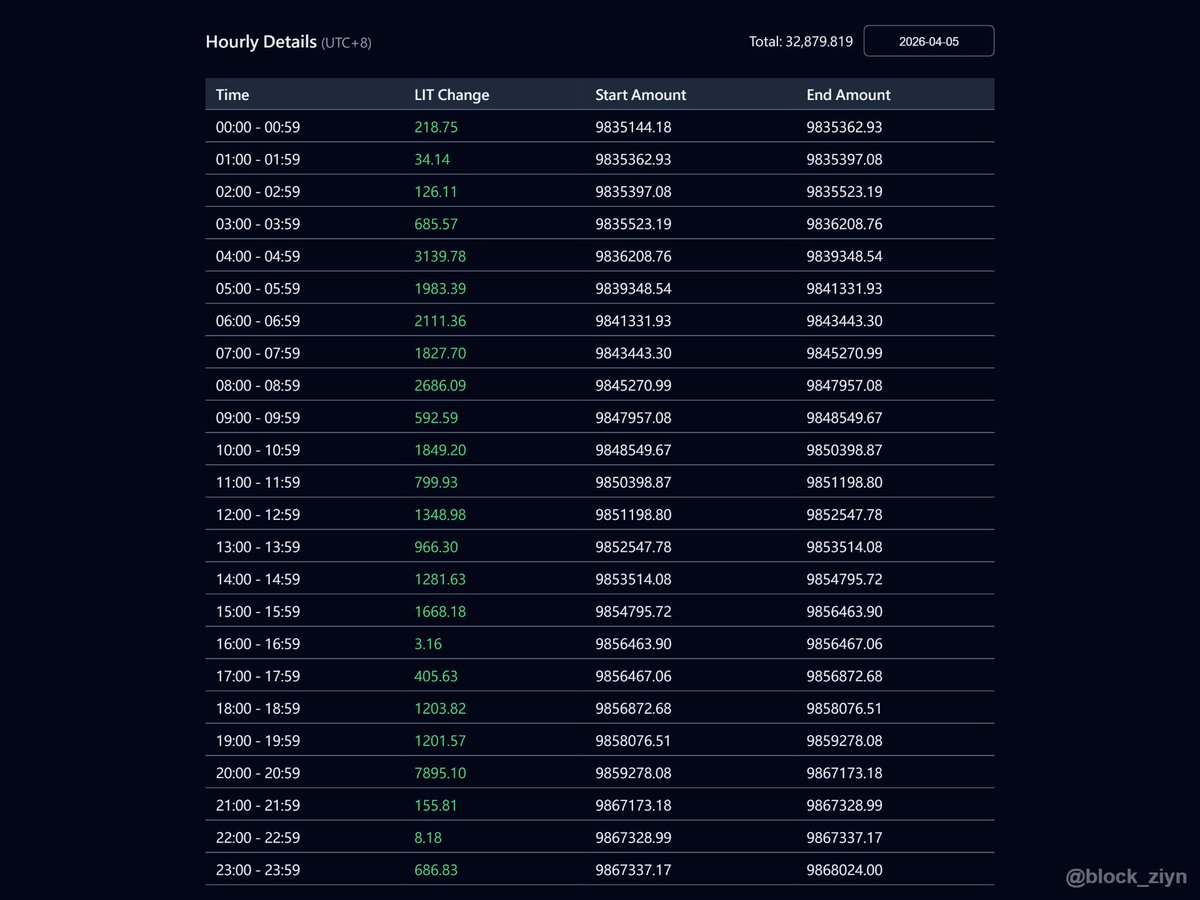Viewport: 1200px width, 900px height.
Task: Click the LIT Change value 3139.78
Action: pos(440,256)
